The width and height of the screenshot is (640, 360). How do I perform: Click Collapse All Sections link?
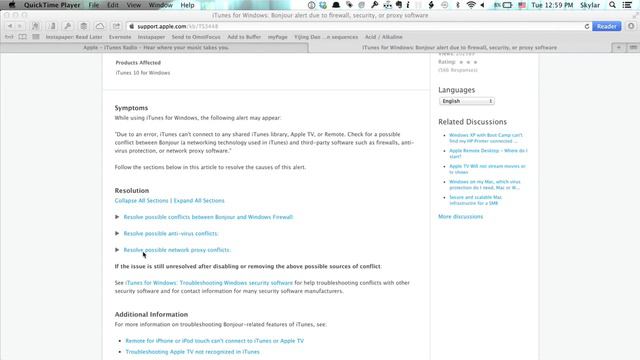point(141,200)
